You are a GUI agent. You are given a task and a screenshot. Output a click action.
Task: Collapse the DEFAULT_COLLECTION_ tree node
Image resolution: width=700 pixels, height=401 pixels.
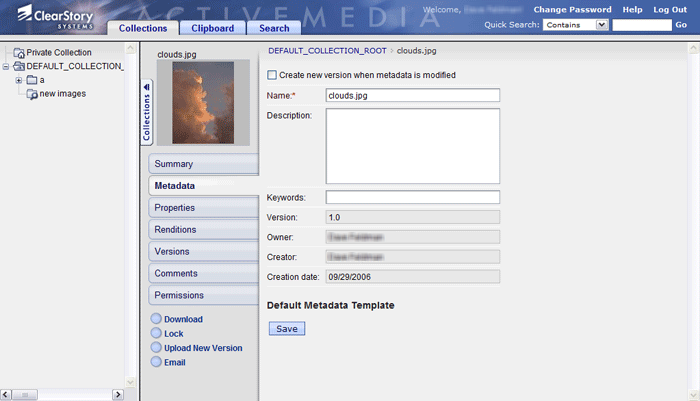(x=6, y=67)
